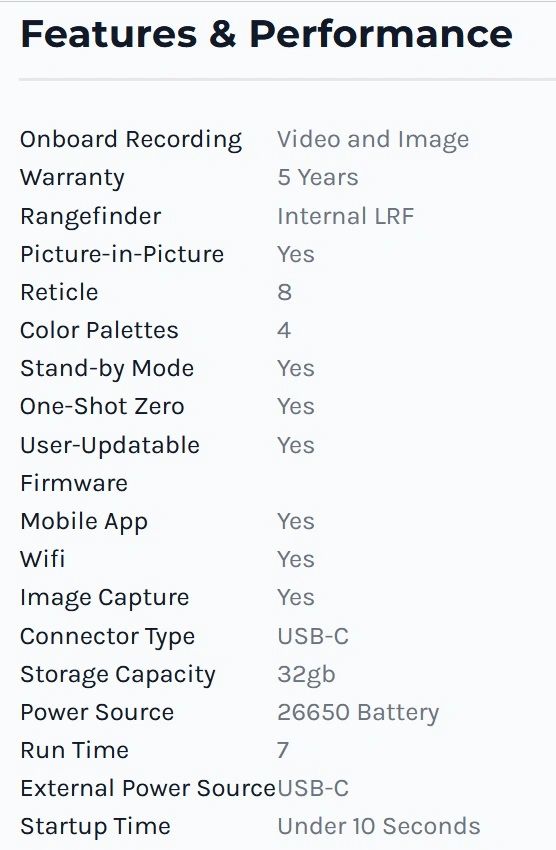This screenshot has width=556, height=850.
Task: Click the 32gb storage capacity value
Action: (x=306, y=675)
